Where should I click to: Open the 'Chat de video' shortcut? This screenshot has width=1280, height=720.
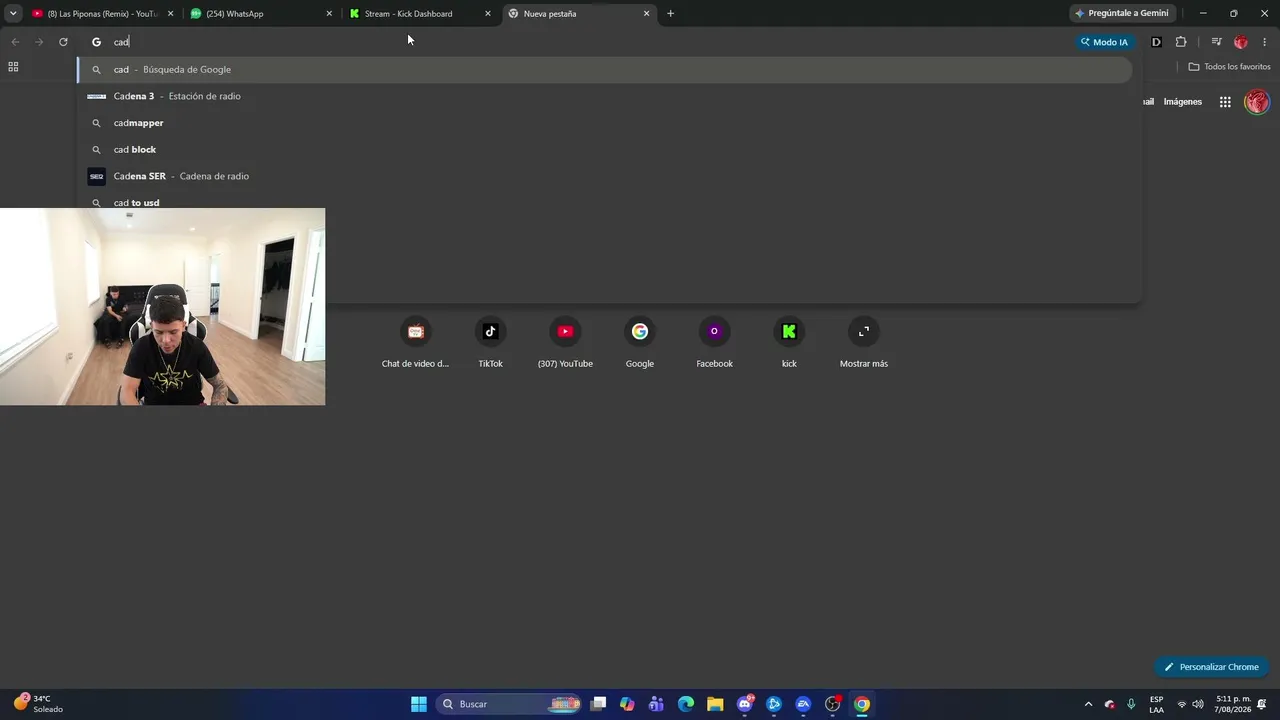click(416, 343)
